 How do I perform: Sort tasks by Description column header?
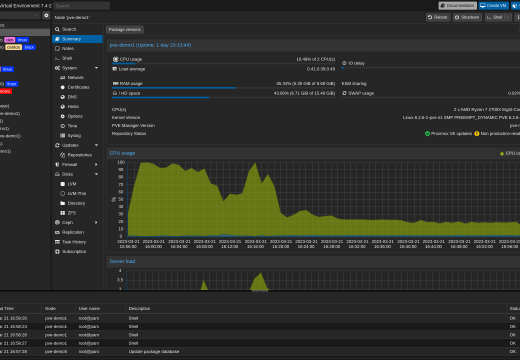pos(316,309)
